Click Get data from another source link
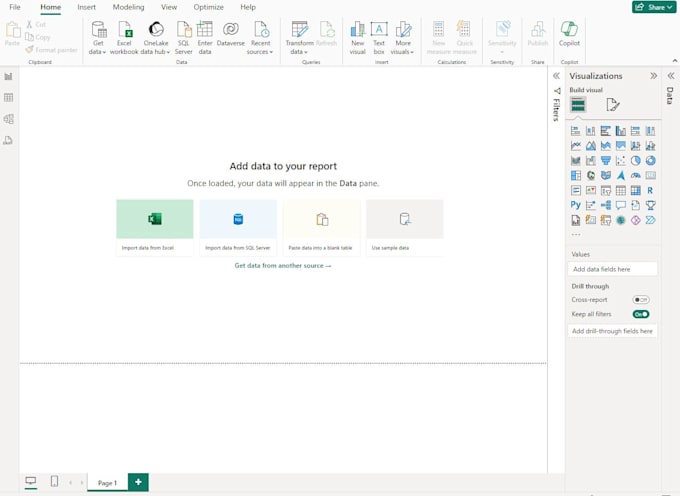 (282, 266)
